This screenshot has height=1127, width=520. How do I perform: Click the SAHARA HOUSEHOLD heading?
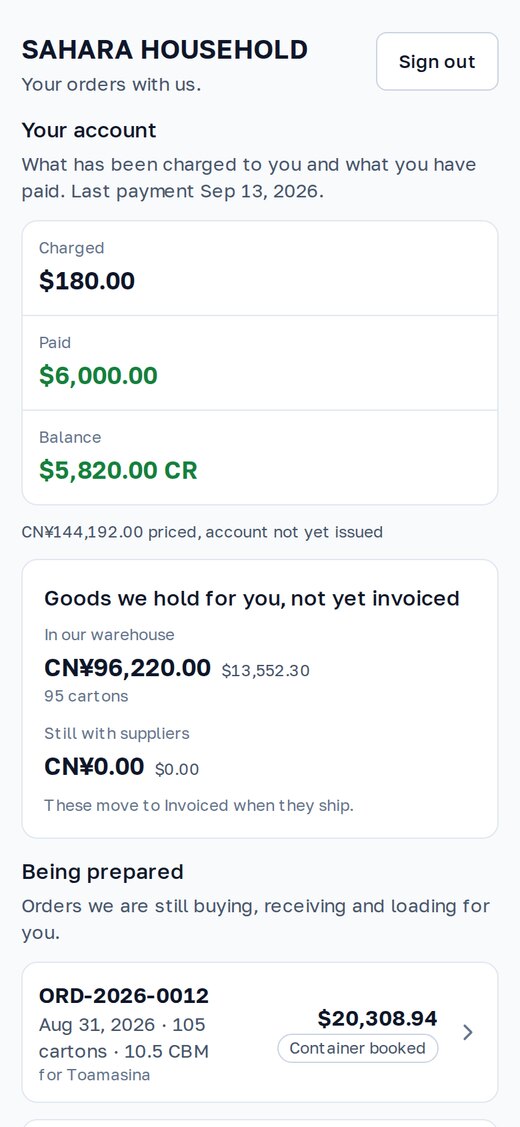[x=165, y=50]
